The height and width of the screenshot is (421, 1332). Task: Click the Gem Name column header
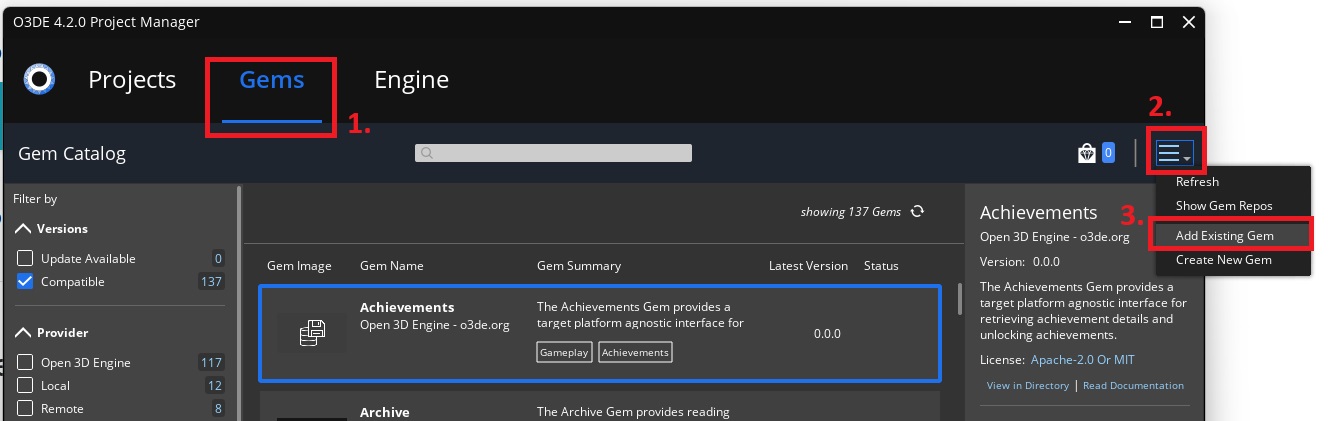pyautogui.click(x=391, y=265)
